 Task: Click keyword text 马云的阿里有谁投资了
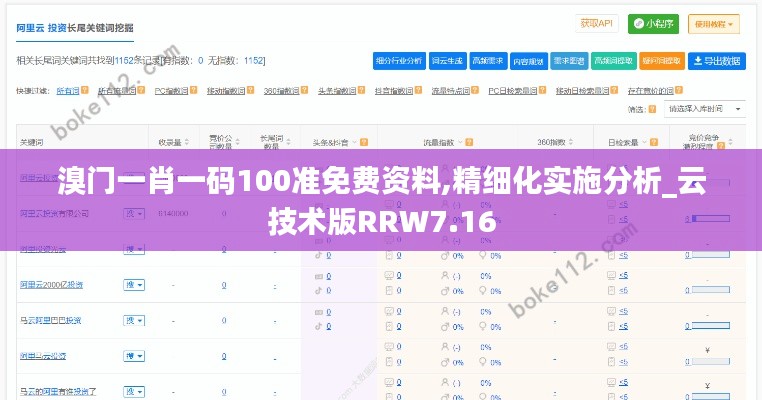pyautogui.click(x=58, y=392)
